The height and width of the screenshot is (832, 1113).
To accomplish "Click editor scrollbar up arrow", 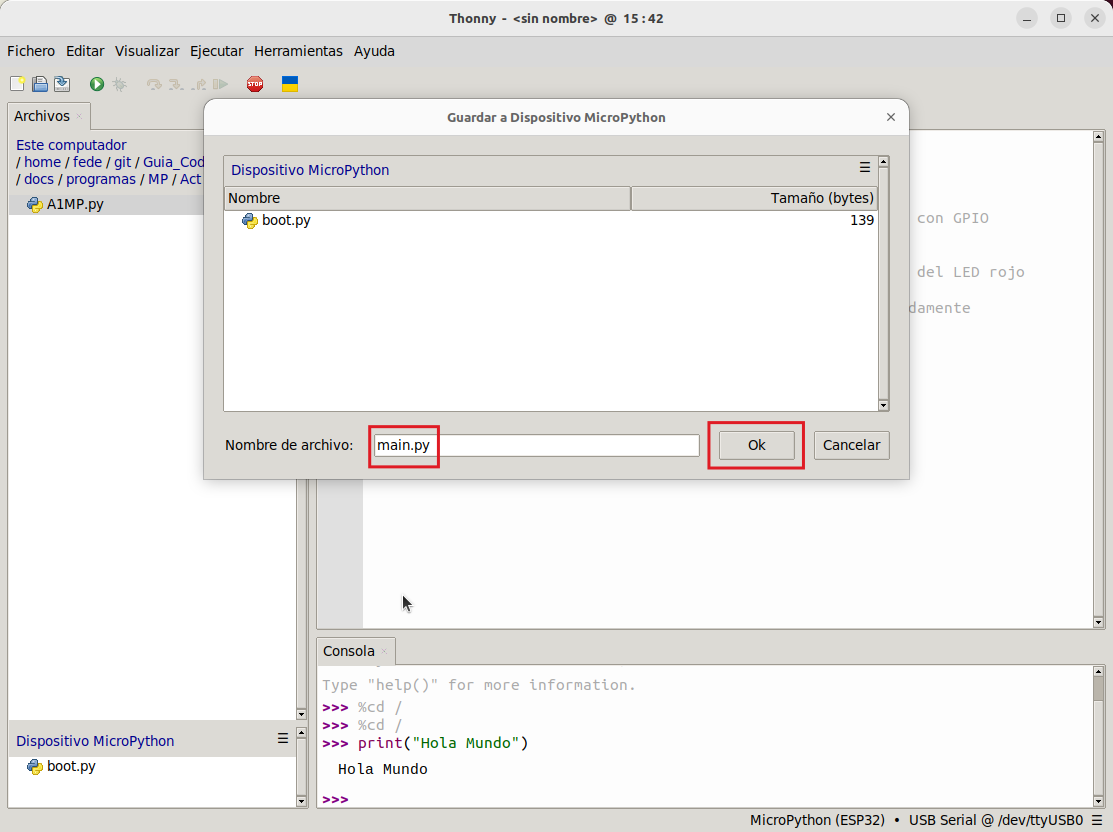I will click(x=1099, y=136).
